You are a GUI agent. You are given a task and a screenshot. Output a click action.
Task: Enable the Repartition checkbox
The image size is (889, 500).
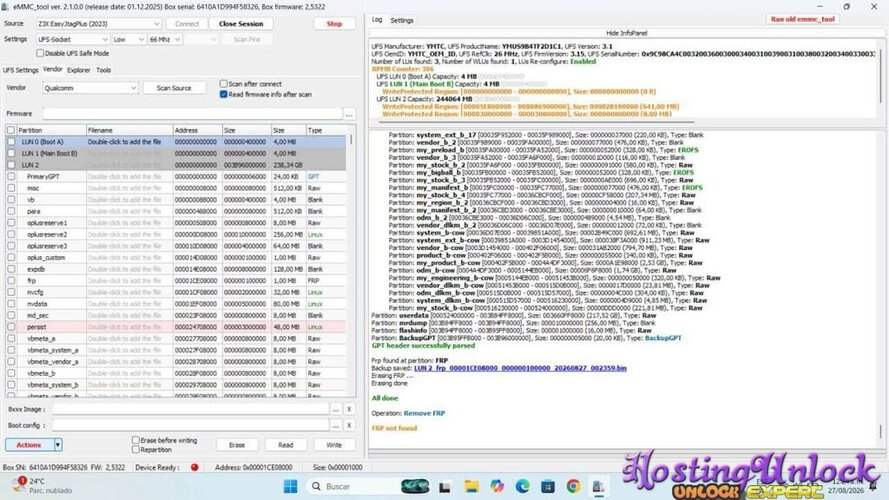[x=136, y=450]
